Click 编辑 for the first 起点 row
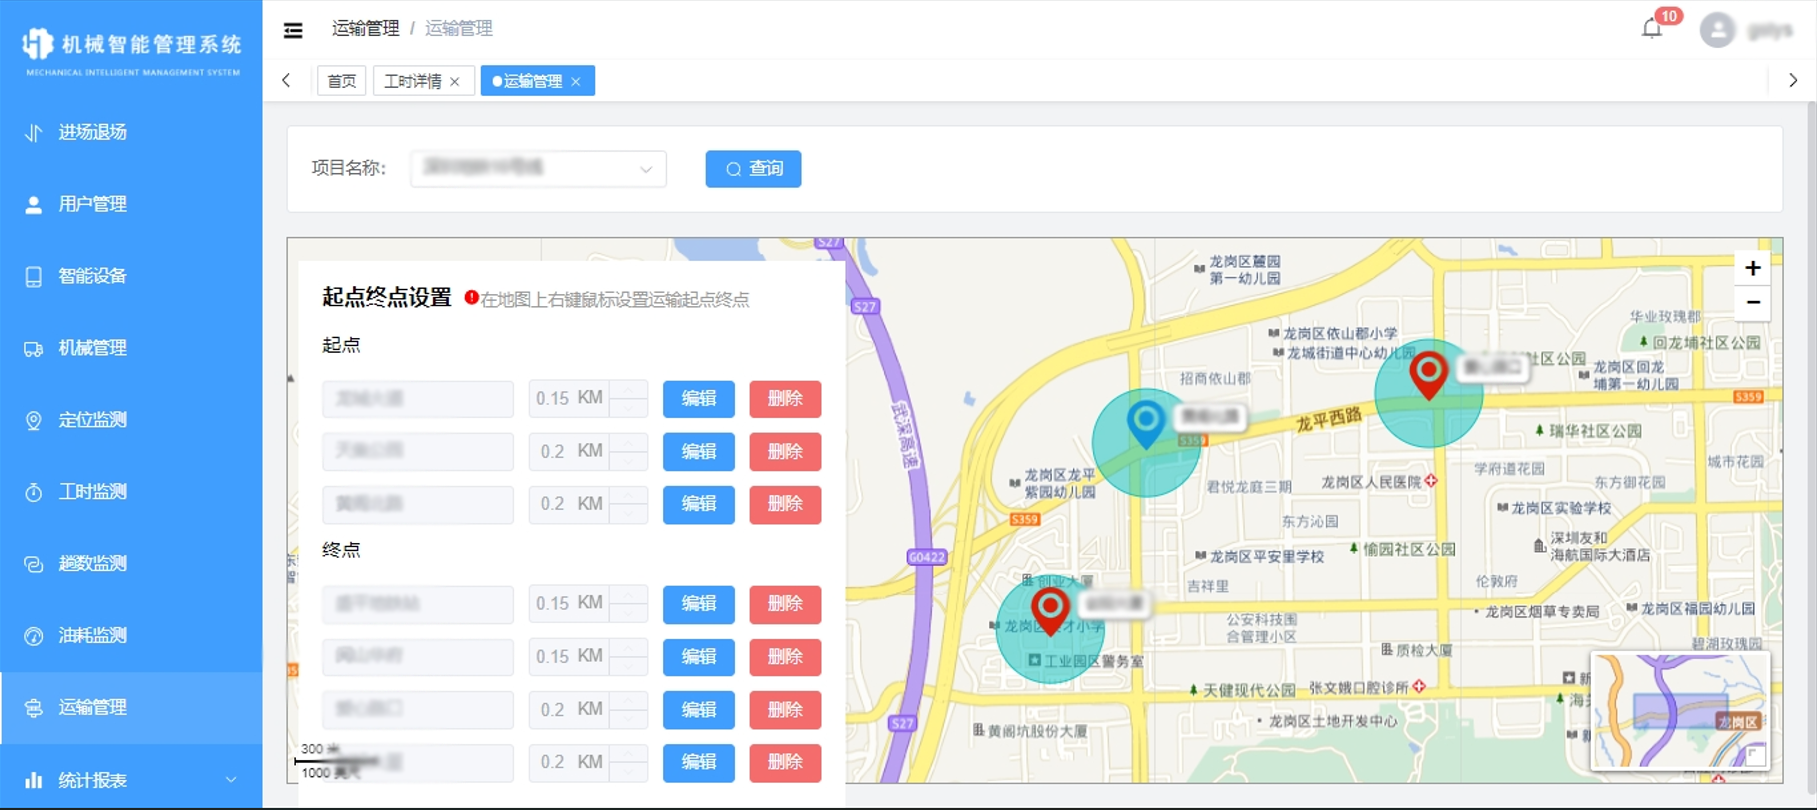This screenshot has height=810, width=1817. 699,399
